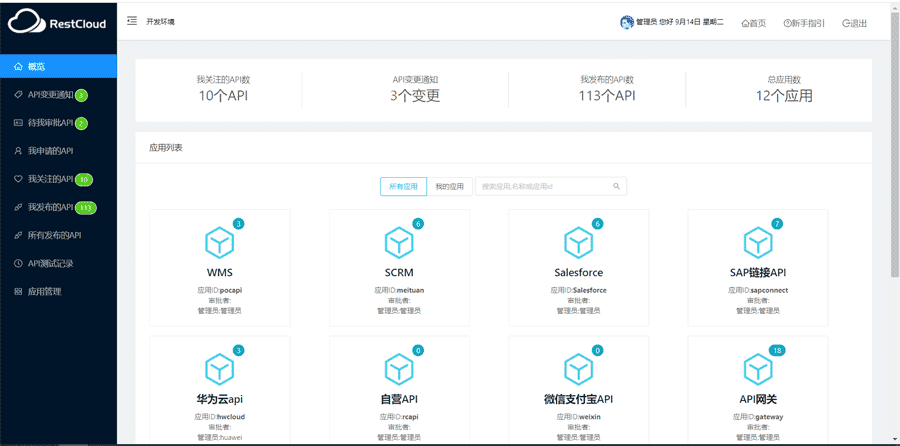This screenshot has width=900, height=446.
Task: Click the 概览 home icon in the sidebar
Action: [18, 67]
